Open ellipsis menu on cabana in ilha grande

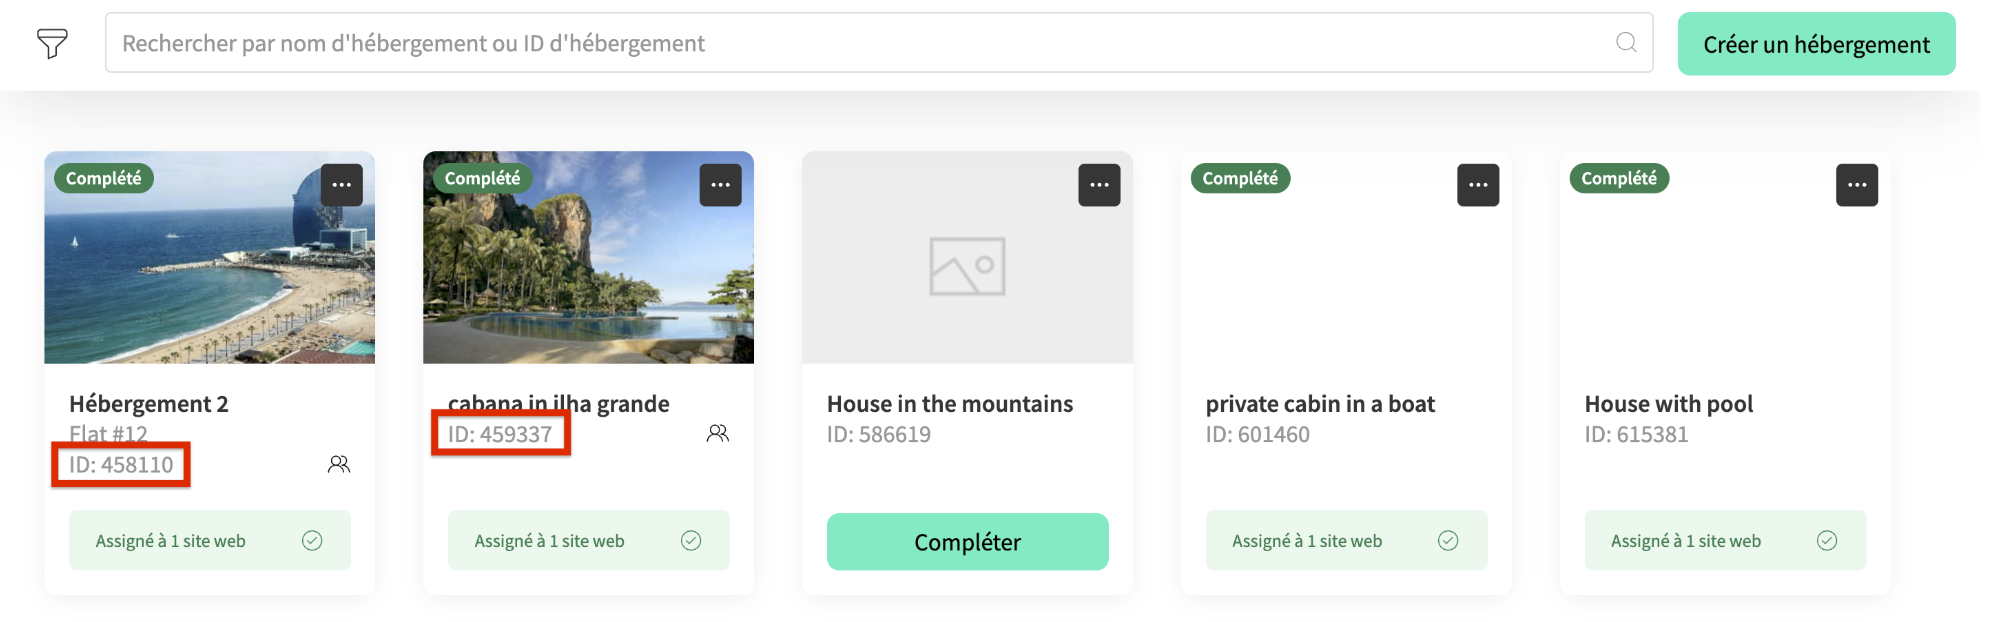point(720,184)
